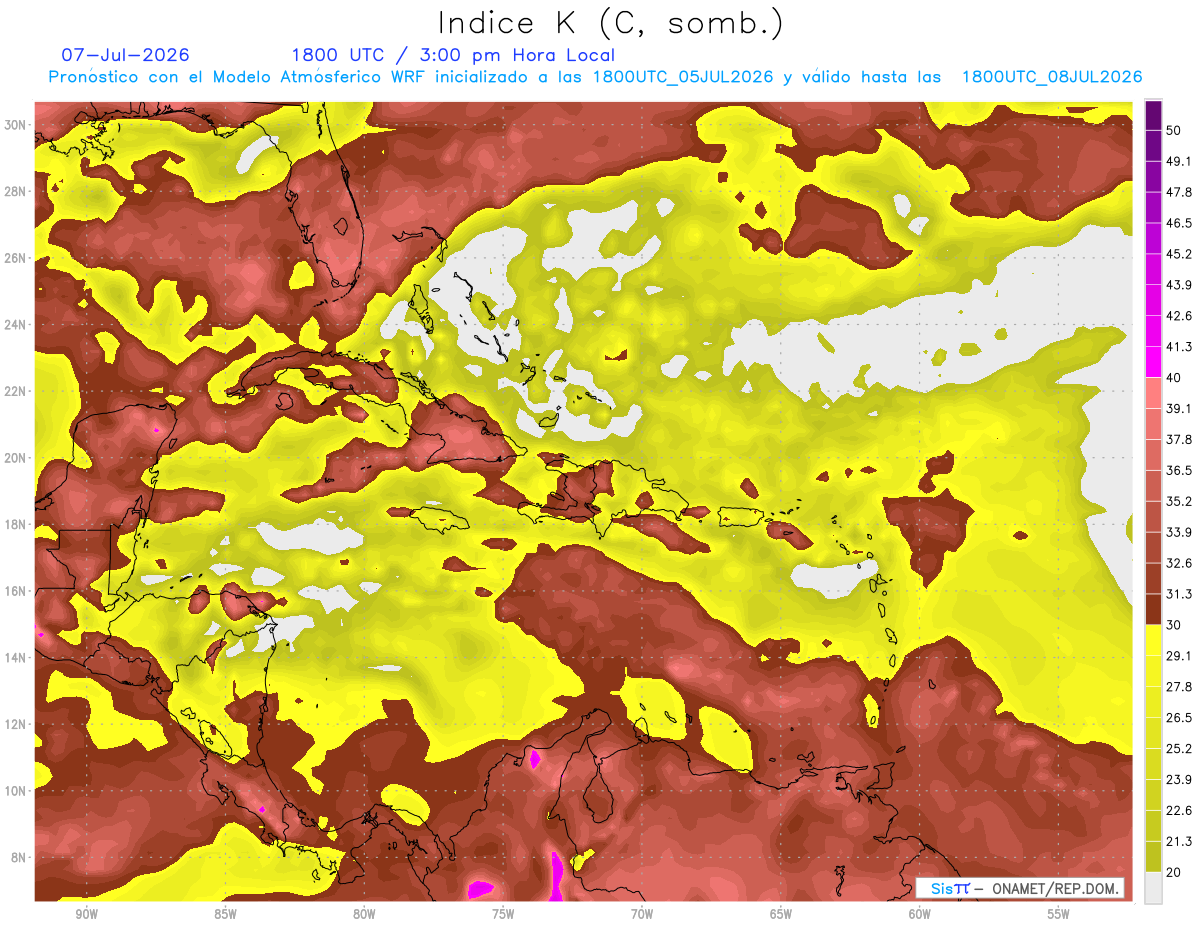This screenshot has height=927, width=1200.
Task: Click the 14N latitude label
Action: (x=16, y=658)
